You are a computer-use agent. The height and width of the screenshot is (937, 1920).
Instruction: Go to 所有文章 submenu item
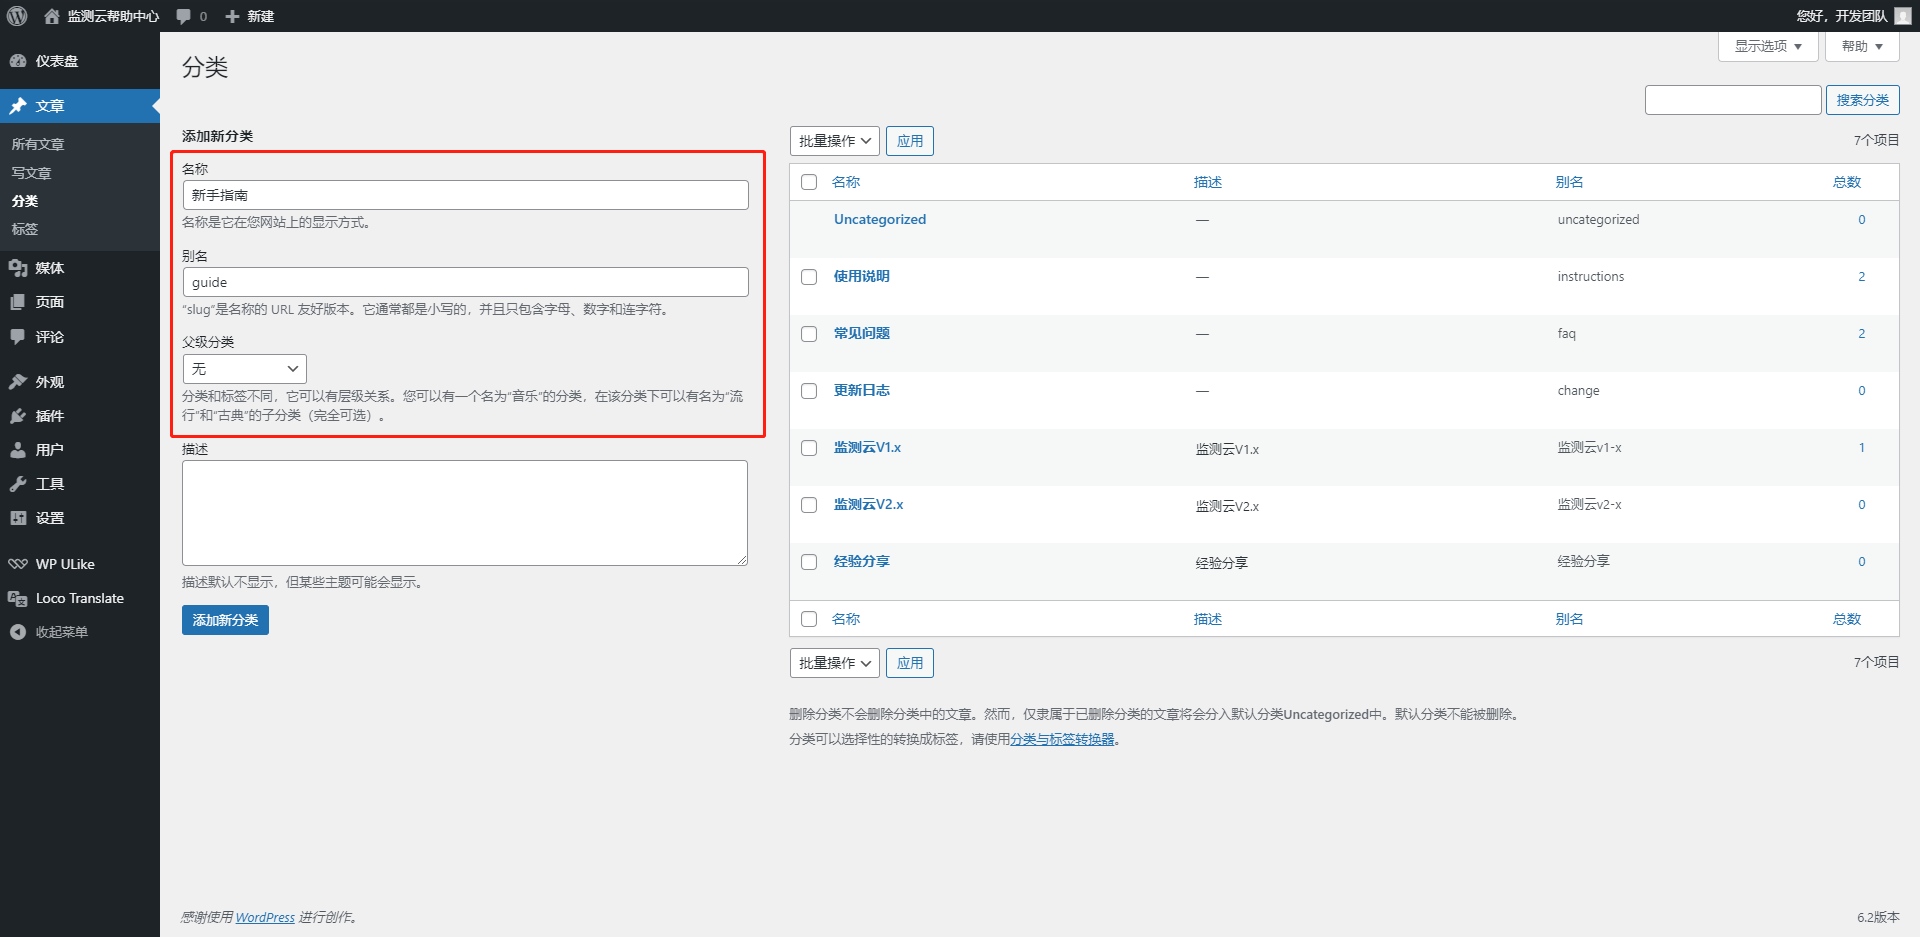(38, 144)
